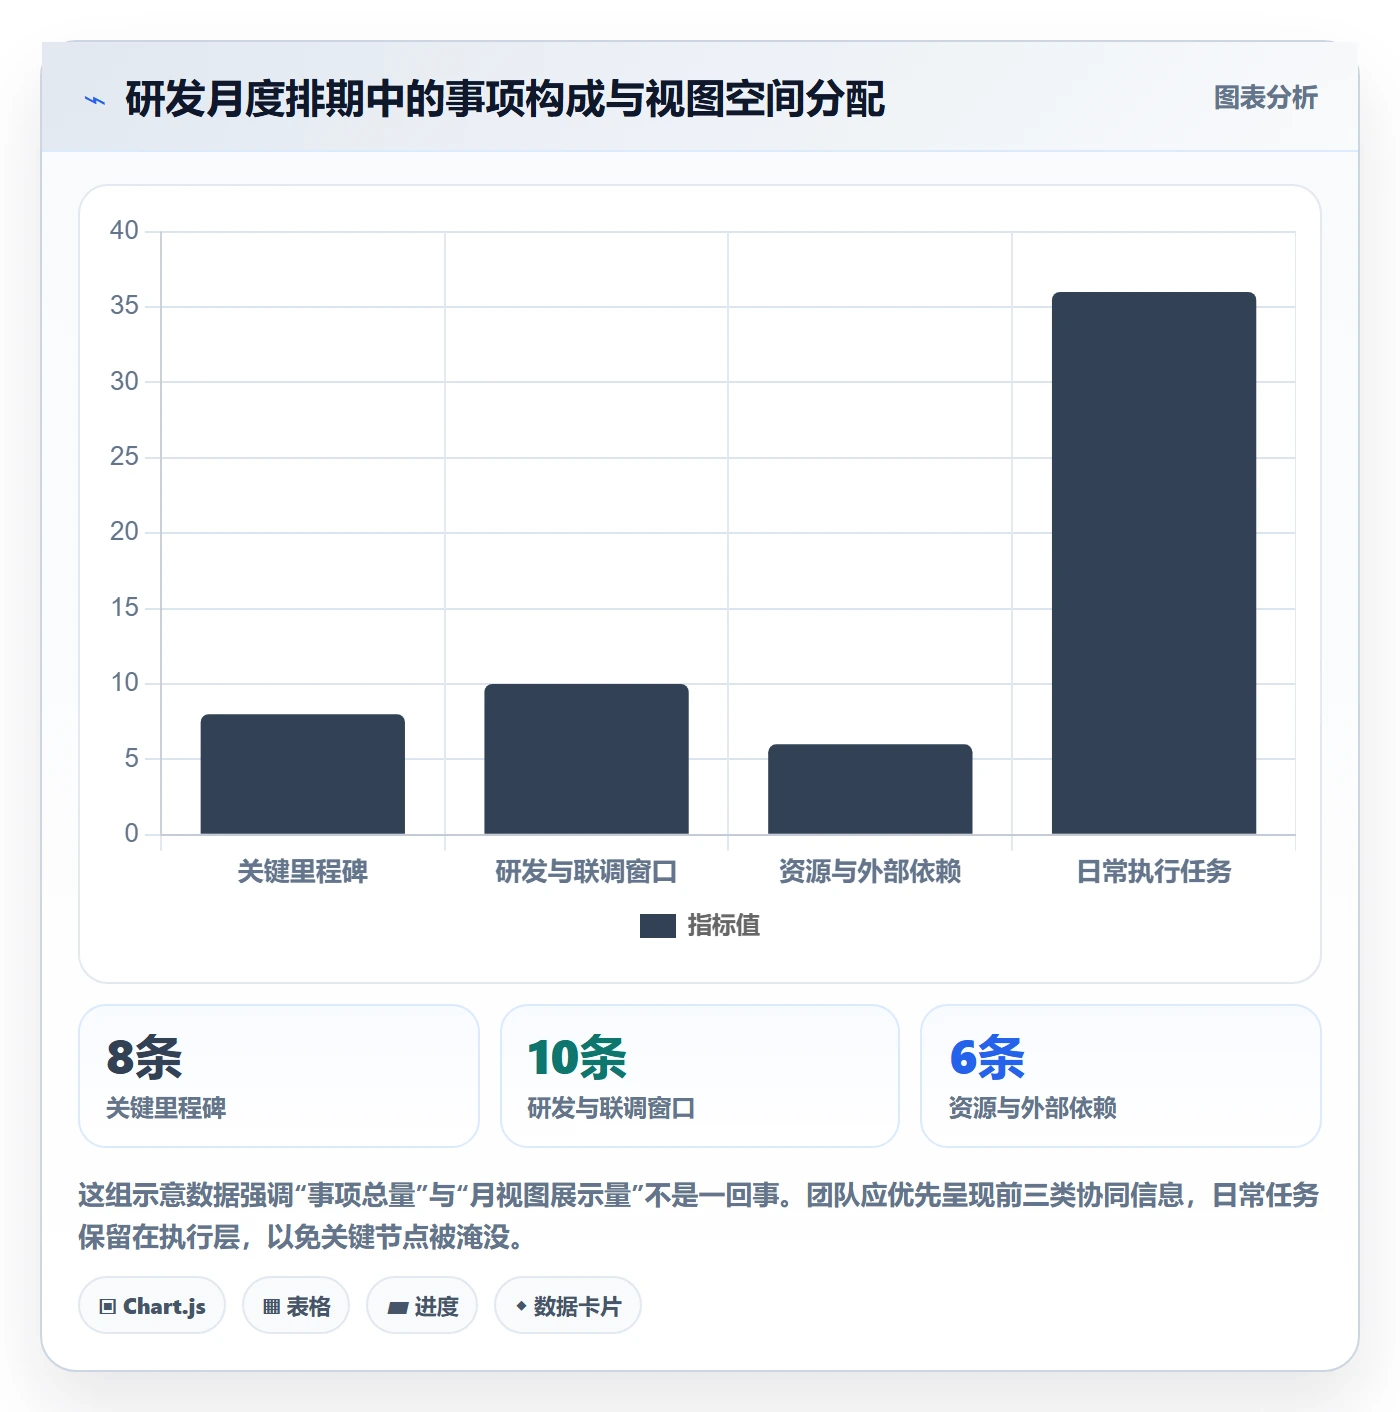The image size is (1400, 1412).
Task: Click the 研发与联调窗口 bar in the chart
Action: point(586,759)
